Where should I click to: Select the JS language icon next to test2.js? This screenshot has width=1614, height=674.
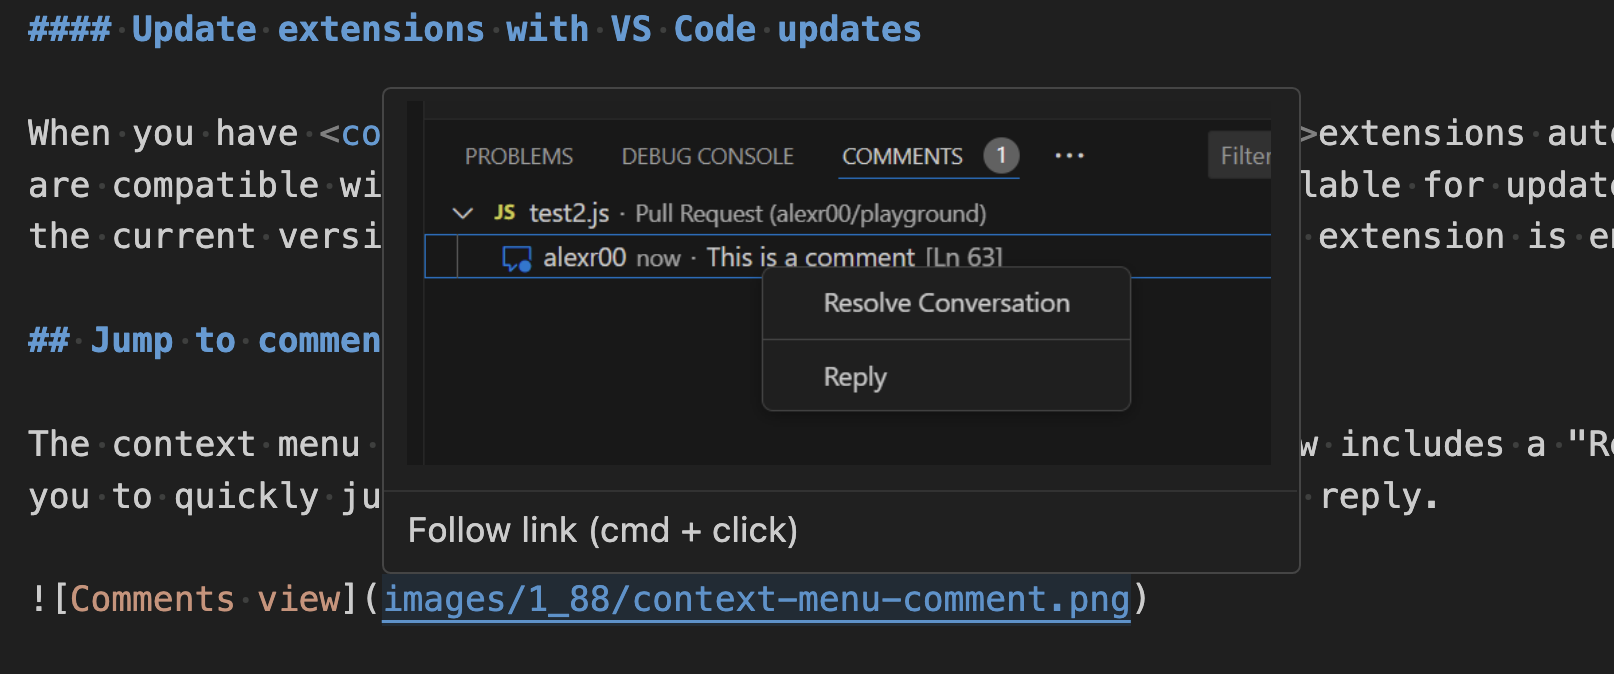tap(505, 213)
